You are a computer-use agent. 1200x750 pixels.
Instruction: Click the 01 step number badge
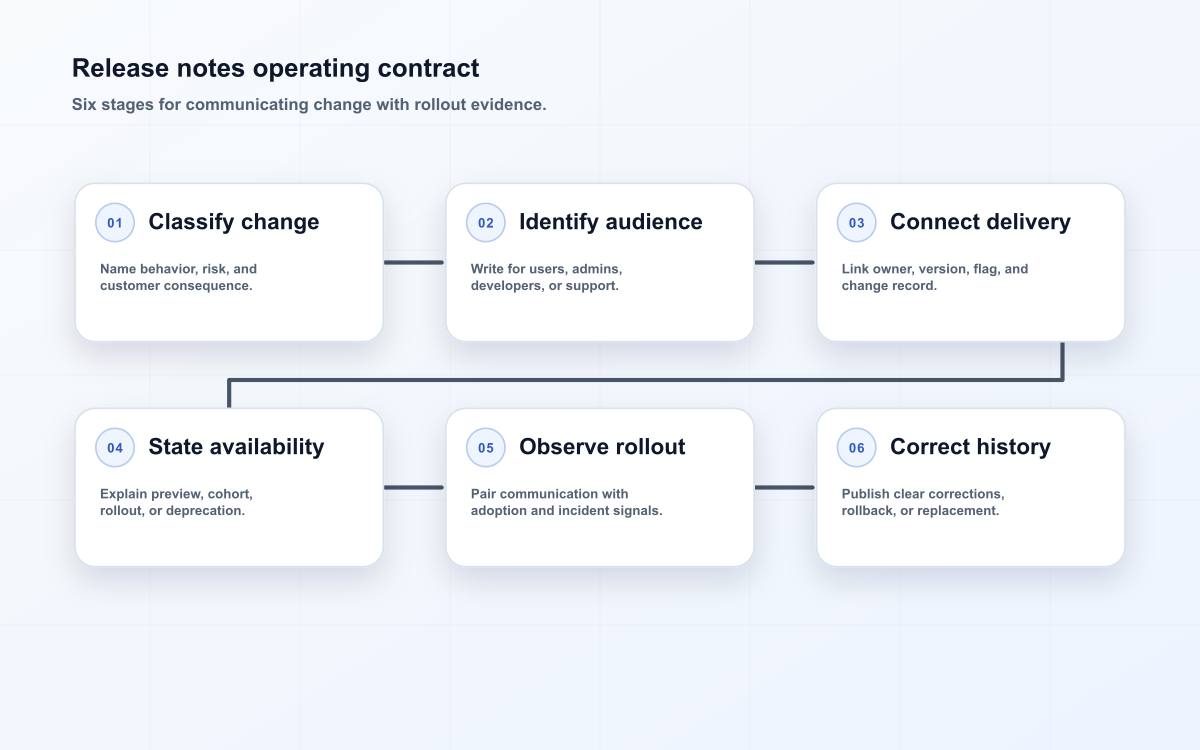[x=115, y=223]
